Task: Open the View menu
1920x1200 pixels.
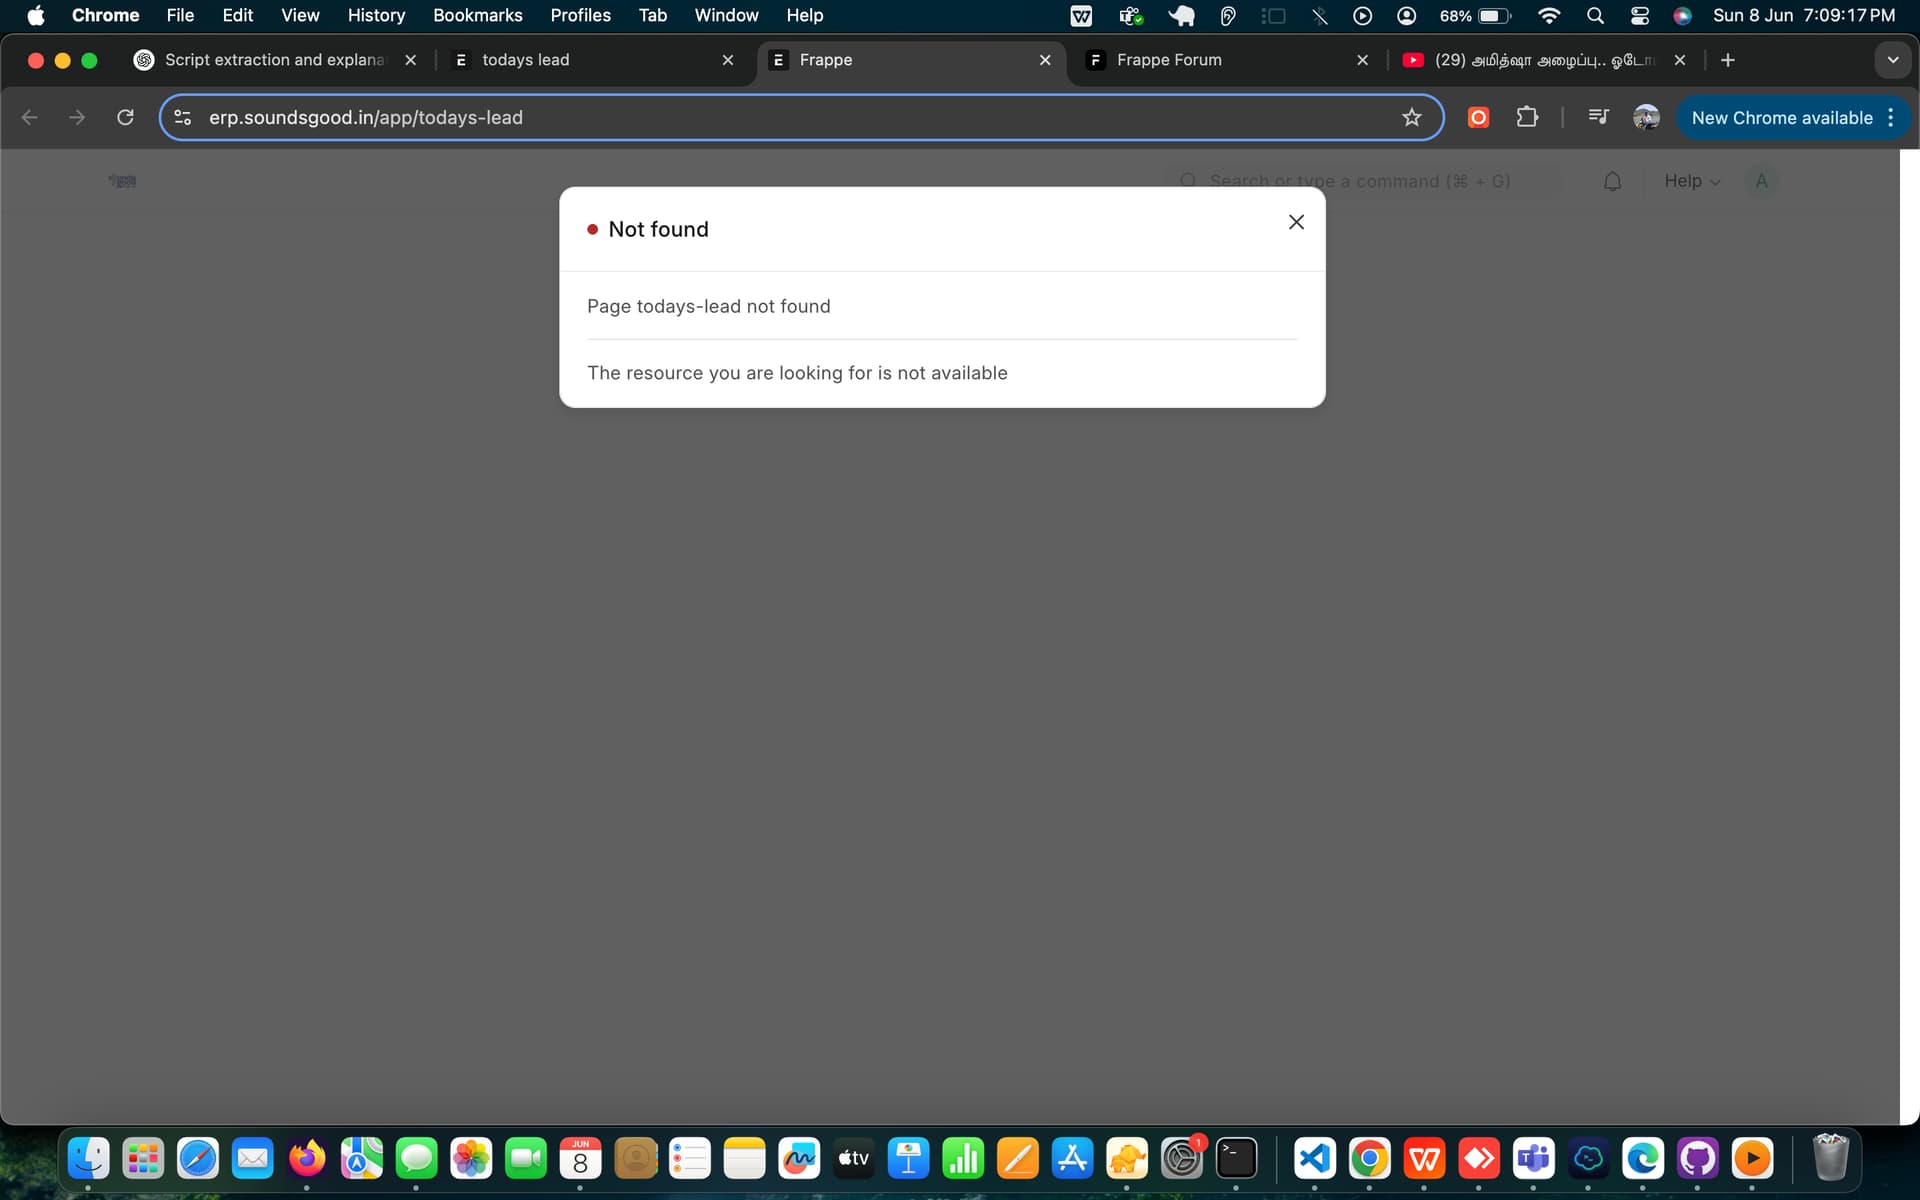Action: pyautogui.click(x=300, y=15)
